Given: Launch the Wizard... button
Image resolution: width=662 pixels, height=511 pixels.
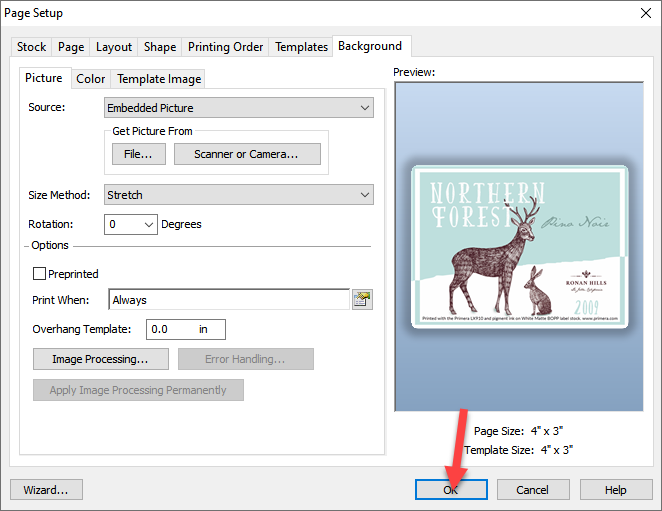Looking at the screenshot, I should coord(46,490).
